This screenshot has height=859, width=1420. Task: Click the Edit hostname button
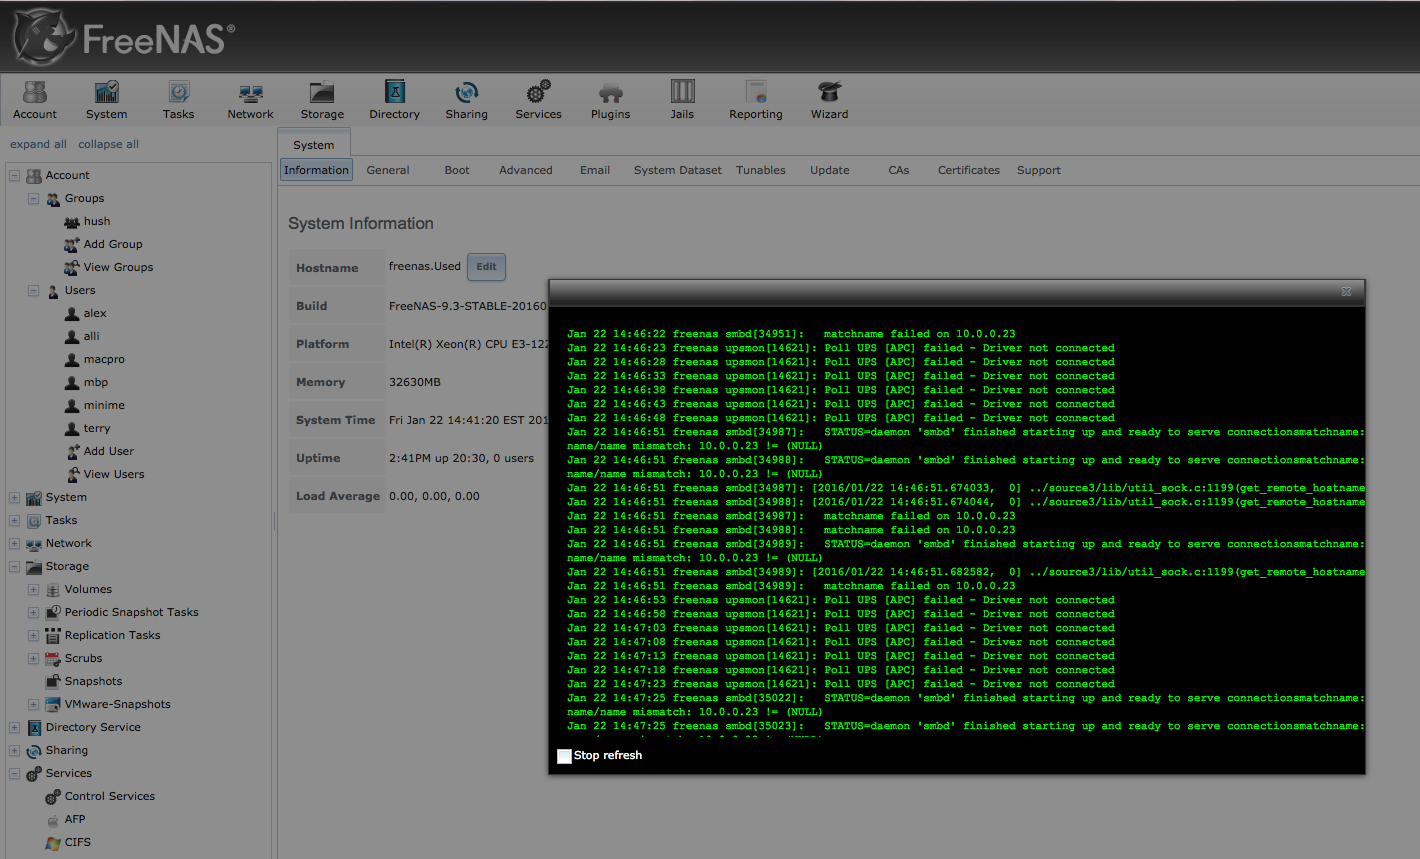[486, 267]
